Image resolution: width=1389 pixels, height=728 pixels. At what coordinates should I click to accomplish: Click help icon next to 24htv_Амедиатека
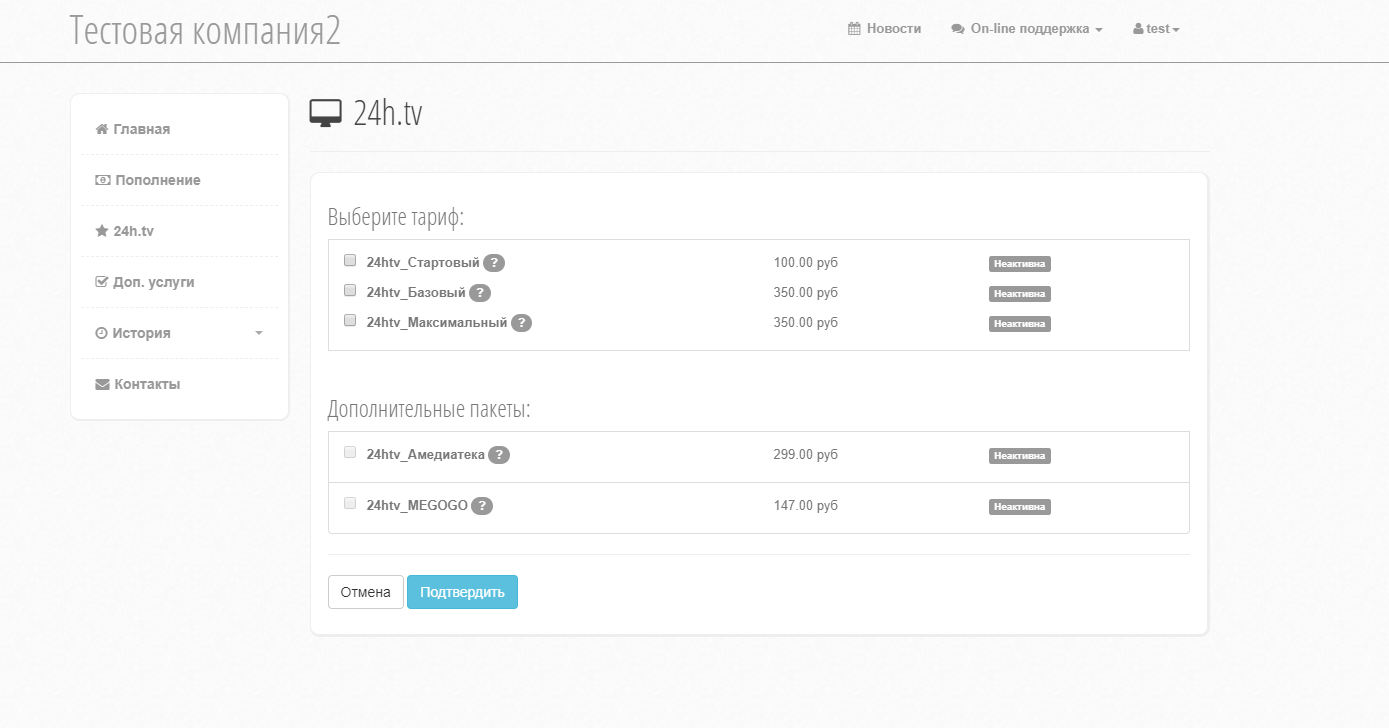click(499, 455)
